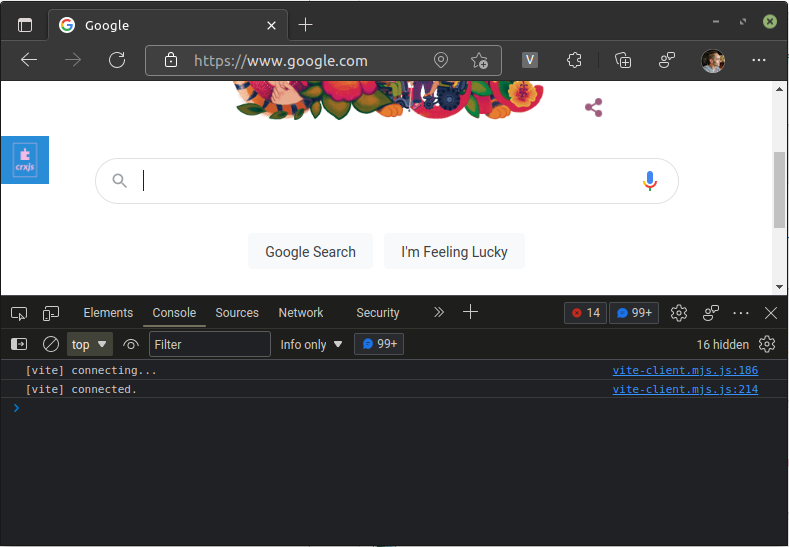Share the Google Doodle
Viewport: 789px width, 547px height.
click(594, 107)
